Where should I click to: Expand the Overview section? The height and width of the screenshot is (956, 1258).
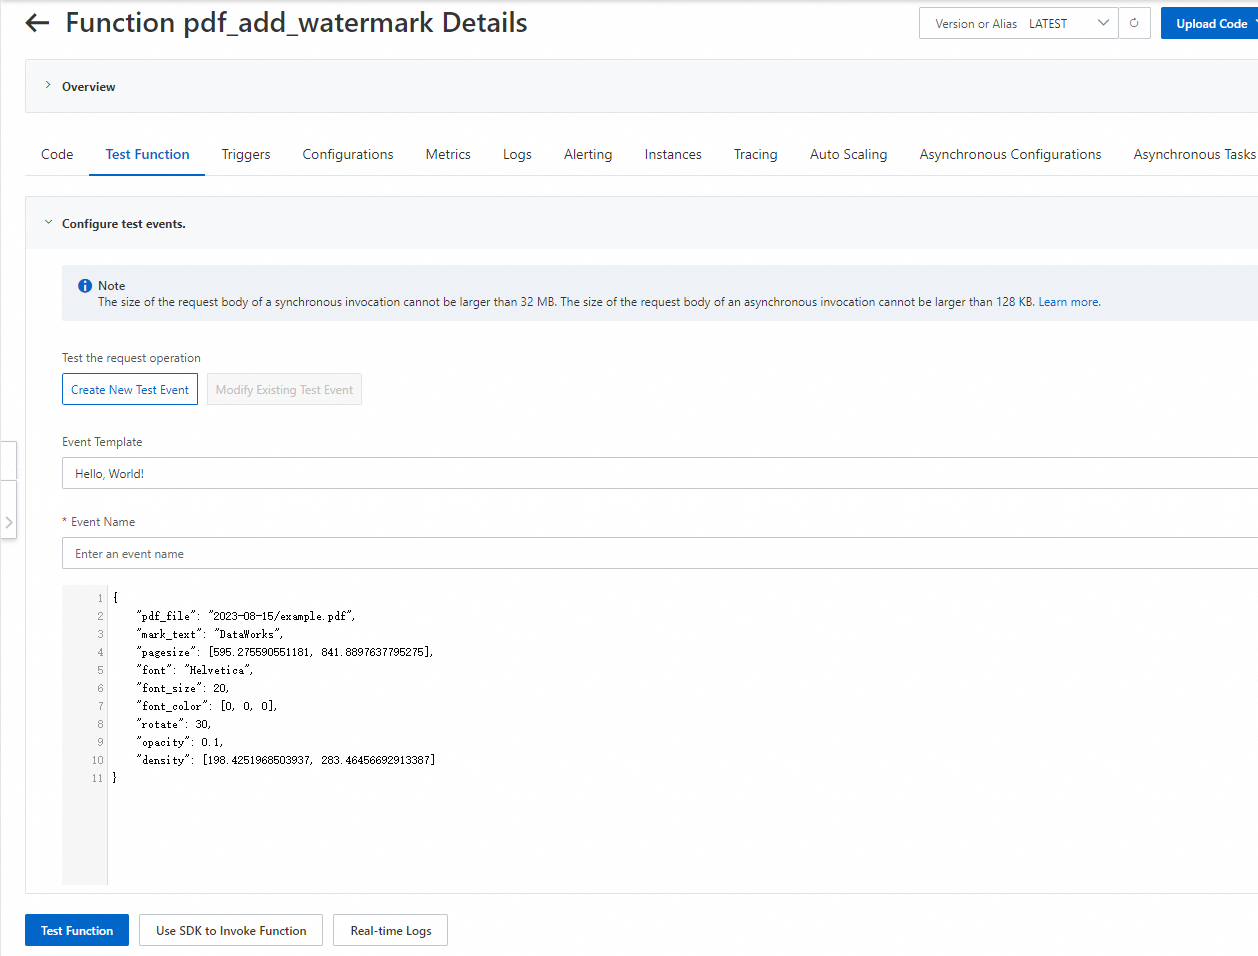click(x=48, y=86)
